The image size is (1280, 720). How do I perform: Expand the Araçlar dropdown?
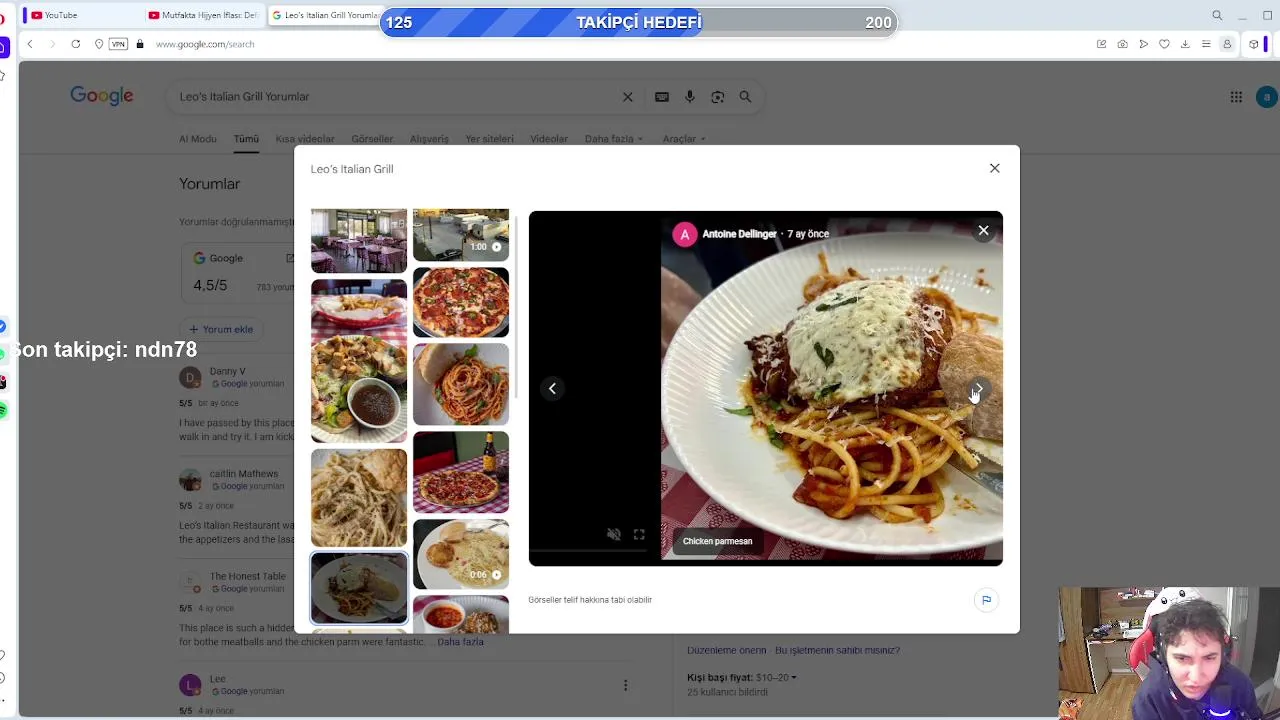[684, 139]
